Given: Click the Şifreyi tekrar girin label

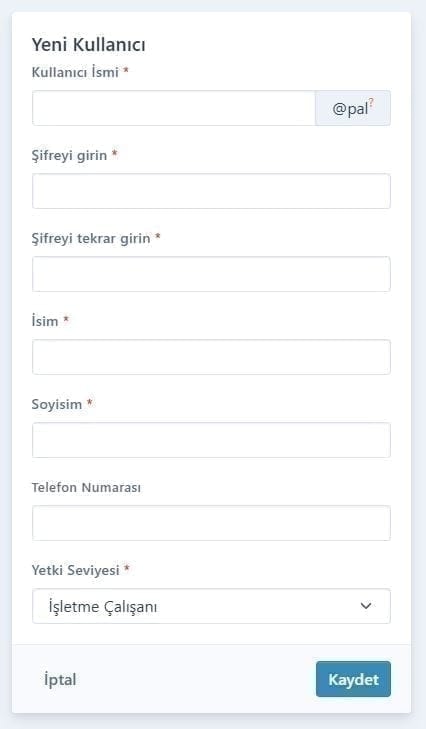Looking at the screenshot, I should [x=91, y=238].
